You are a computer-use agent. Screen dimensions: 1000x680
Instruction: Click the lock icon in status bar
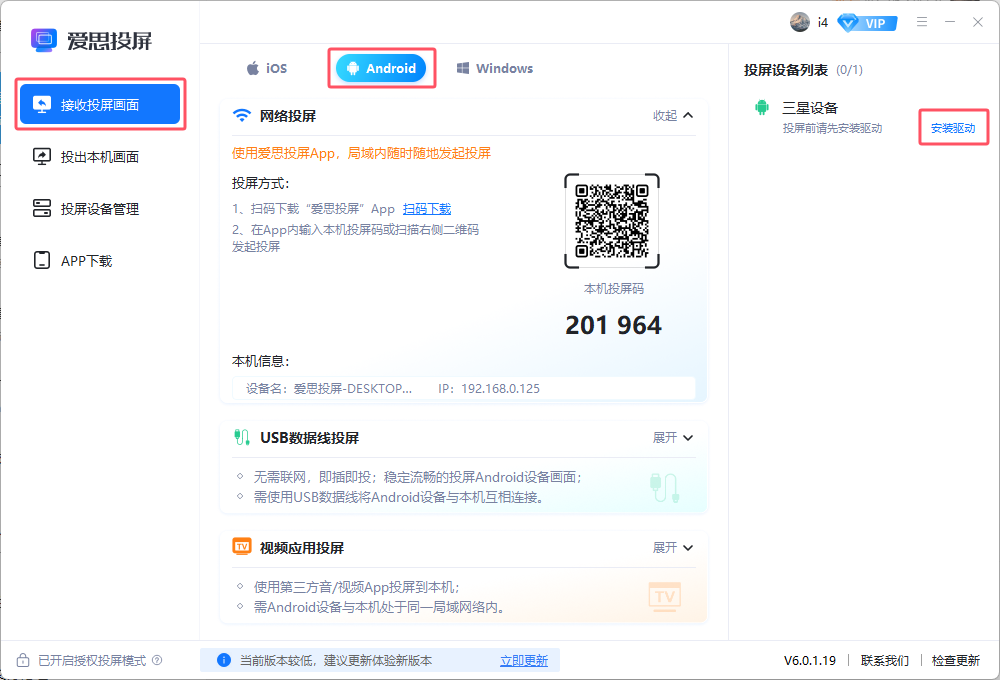pyautogui.click(x=23, y=660)
